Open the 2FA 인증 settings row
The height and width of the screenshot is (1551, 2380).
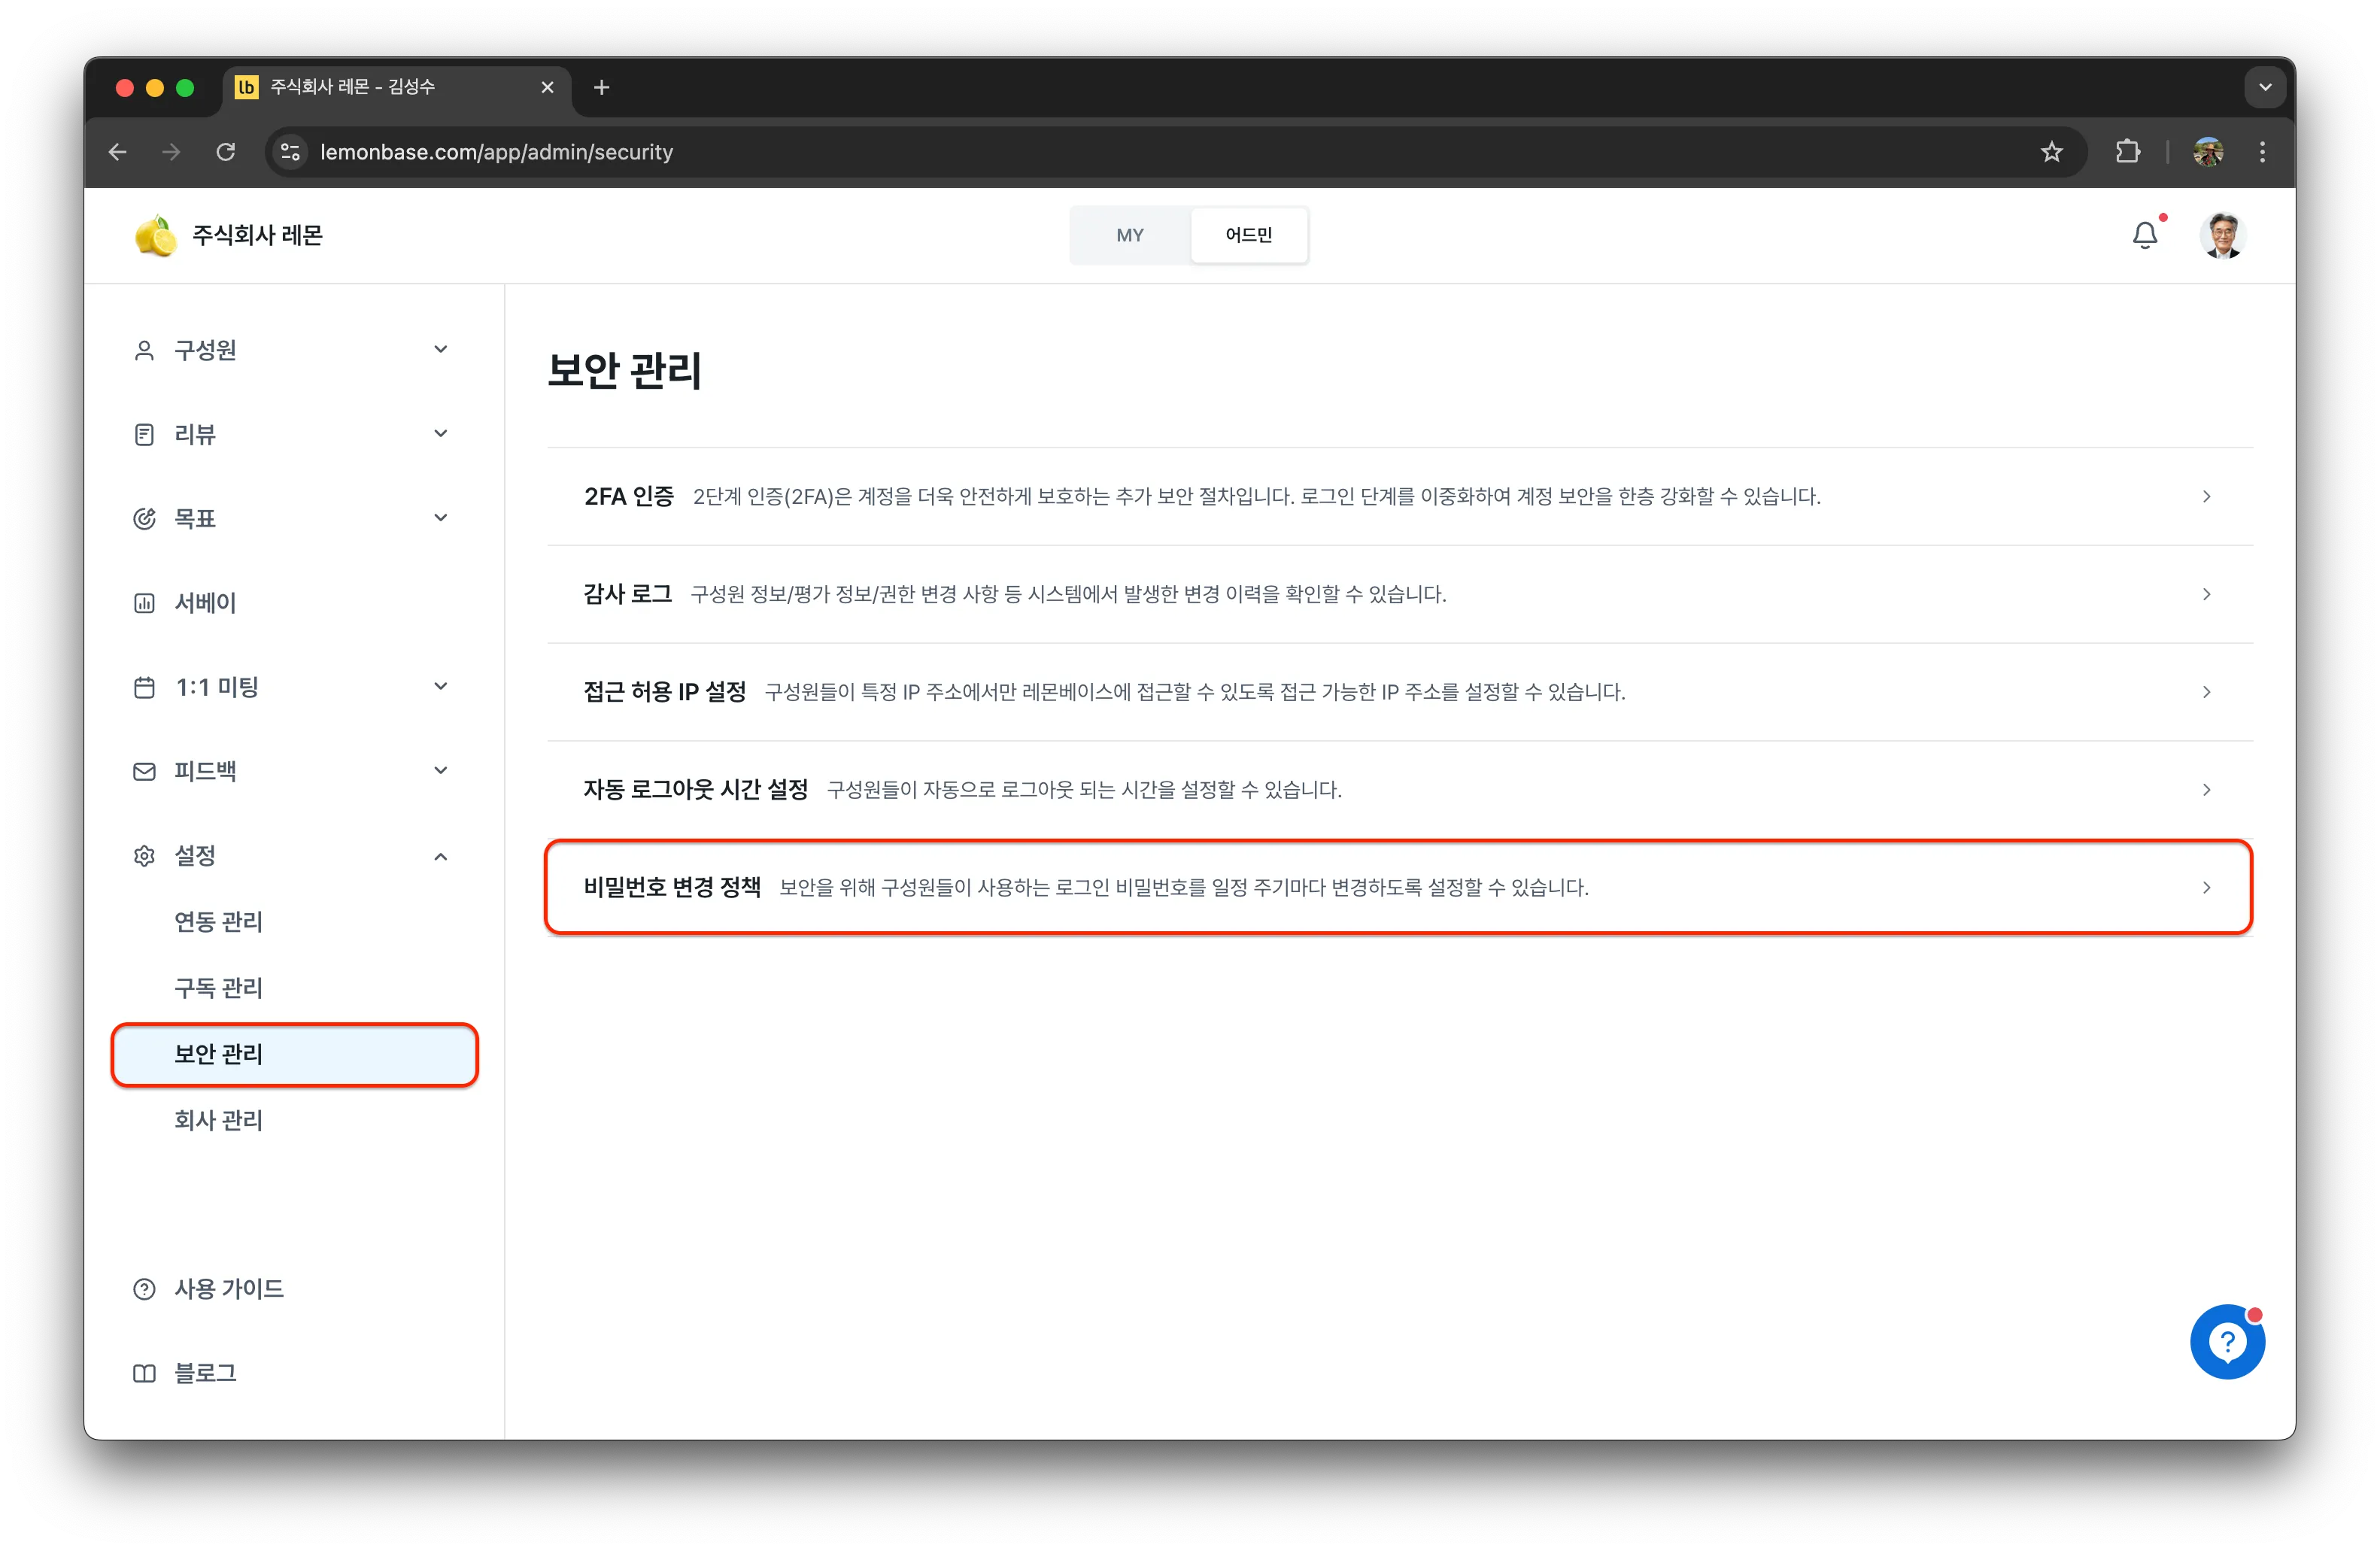pyautogui.click(x=1400, y=497)
